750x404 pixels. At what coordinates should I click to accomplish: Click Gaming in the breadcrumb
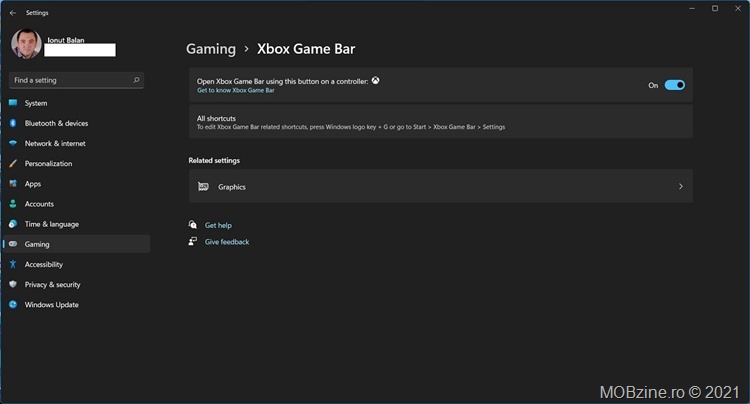210,49
